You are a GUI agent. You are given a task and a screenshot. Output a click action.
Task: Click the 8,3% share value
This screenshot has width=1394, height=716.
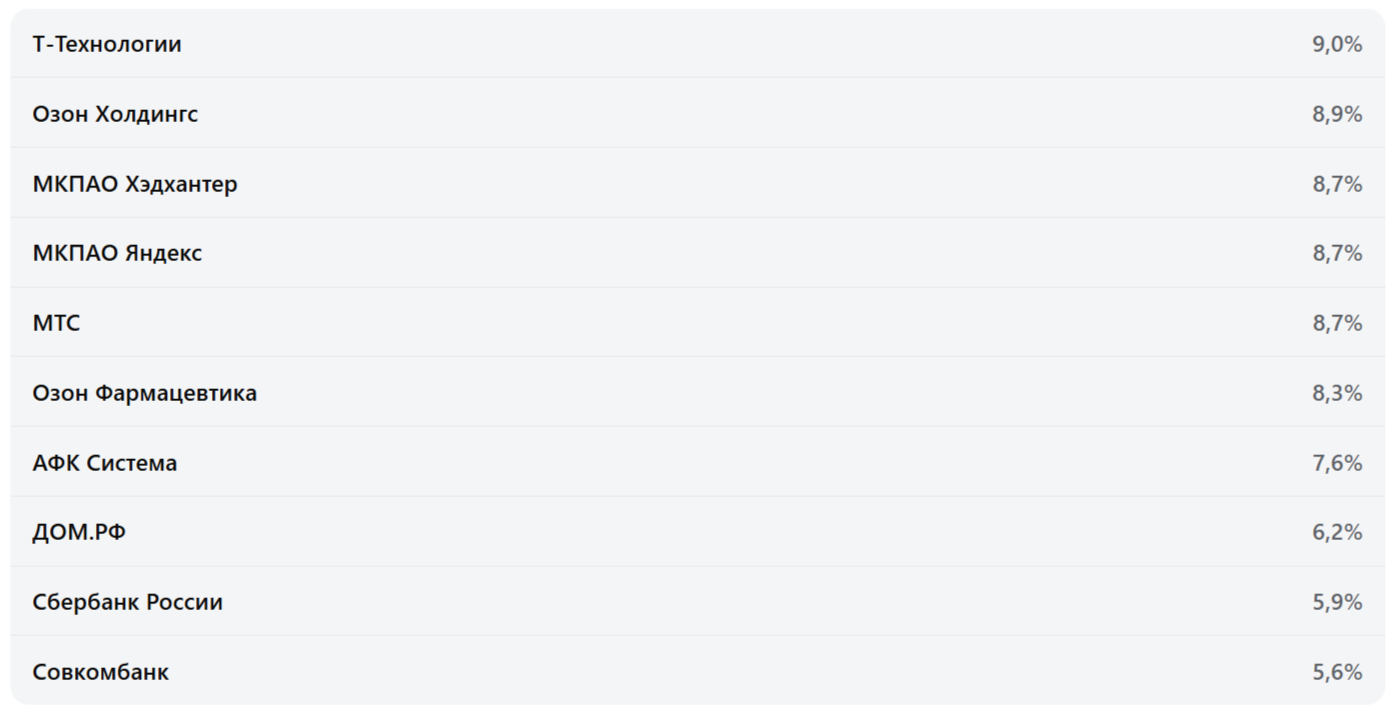[1337, 393]
